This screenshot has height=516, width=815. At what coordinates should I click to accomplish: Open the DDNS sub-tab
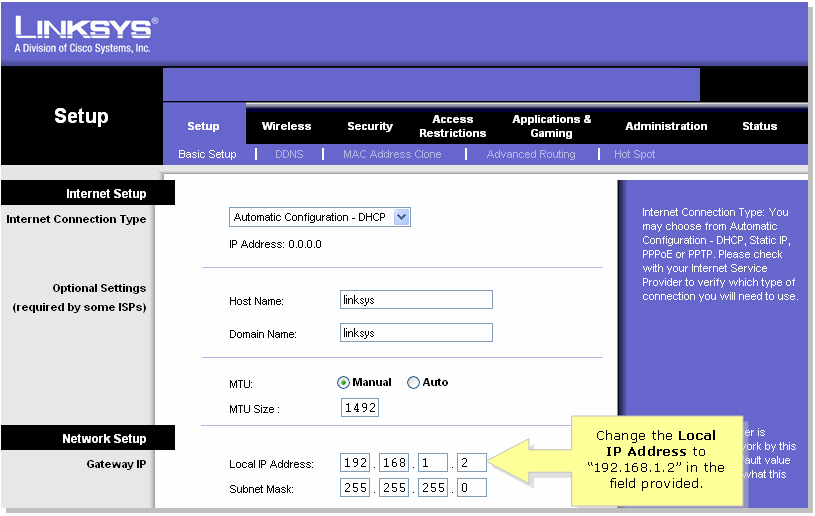pos(289,154)
